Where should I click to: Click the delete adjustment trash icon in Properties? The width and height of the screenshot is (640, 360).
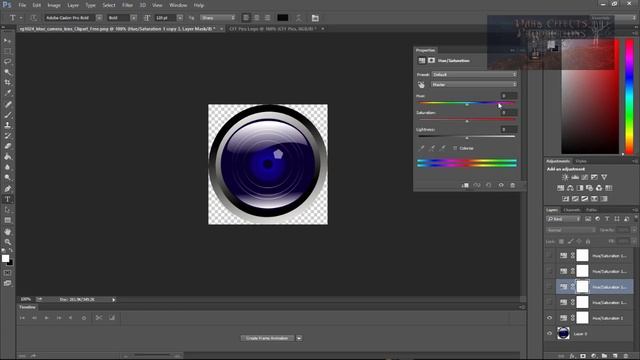tap(513, 185)
